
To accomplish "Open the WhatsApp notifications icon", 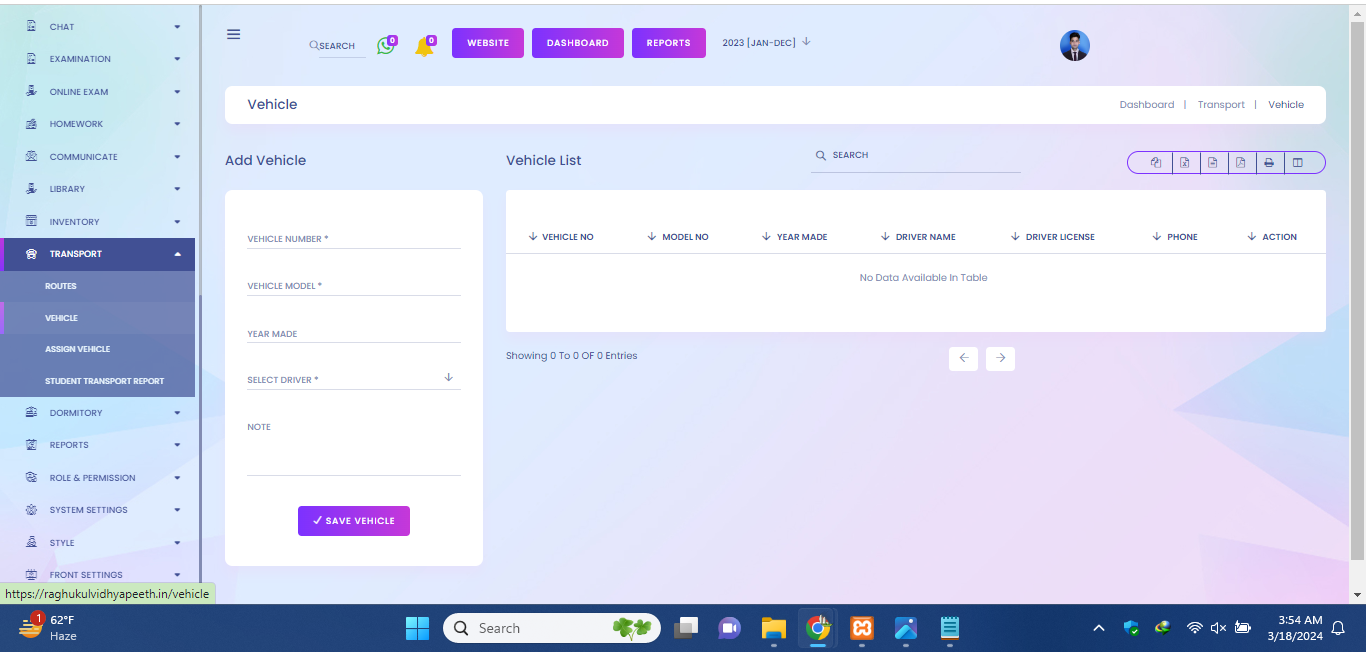I will tap(386, 45).
